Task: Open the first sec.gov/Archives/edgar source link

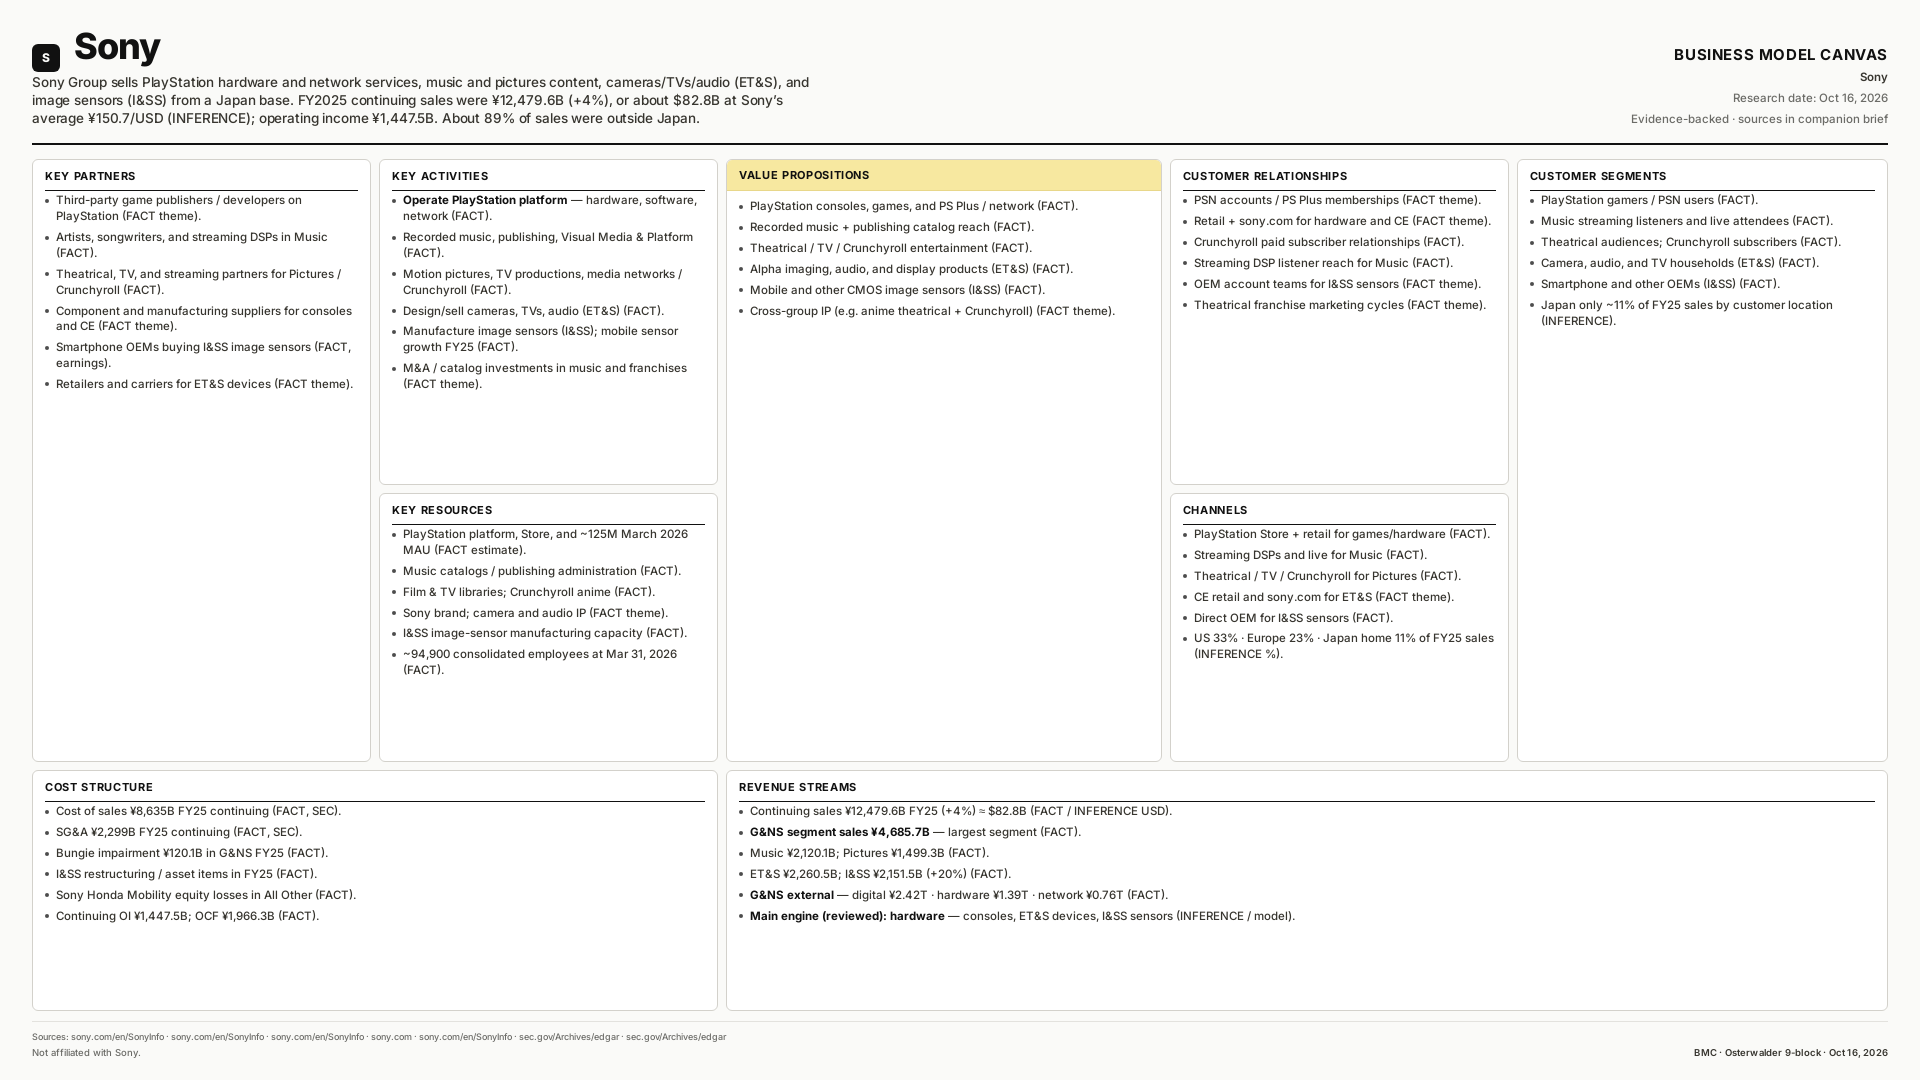Action: tap(569, 1037)
